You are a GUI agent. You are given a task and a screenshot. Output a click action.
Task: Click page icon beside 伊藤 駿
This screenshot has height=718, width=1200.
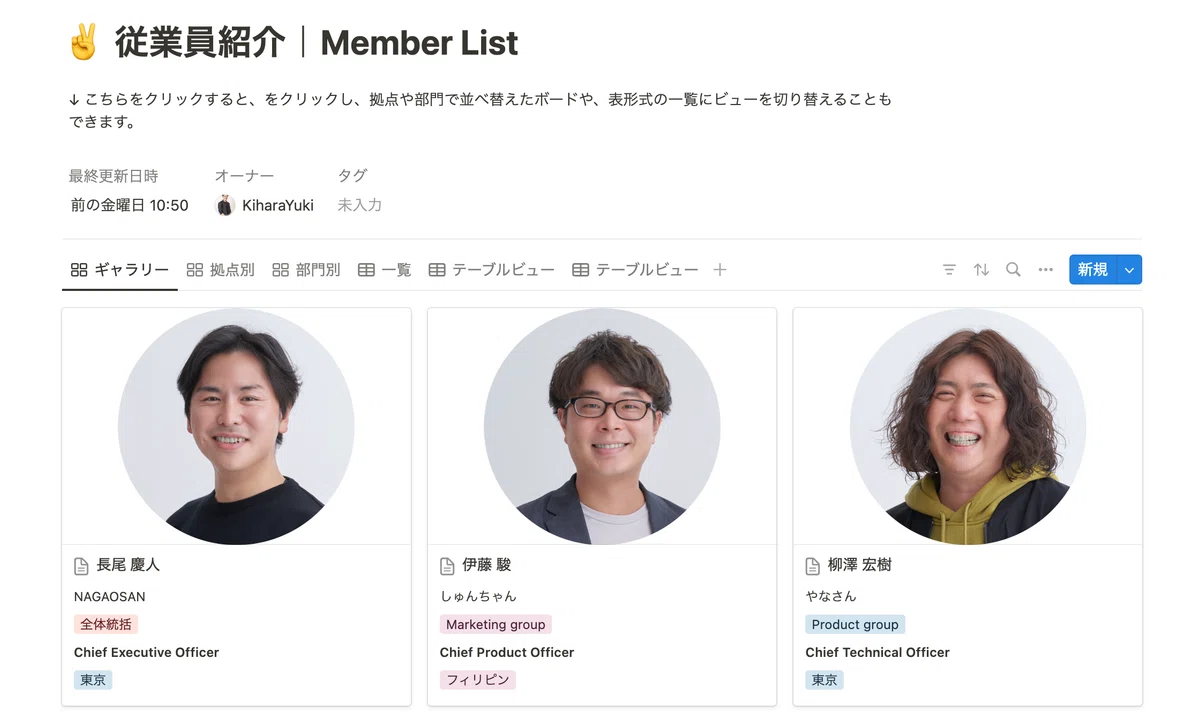click(448, 566)
